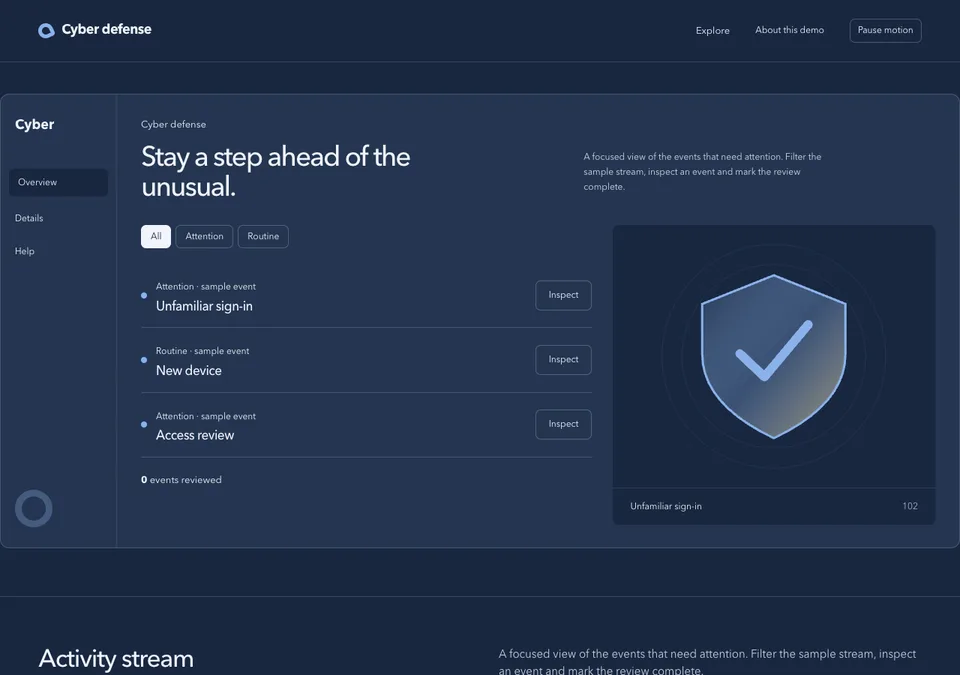Viewport: 960px width, 675px height.
Task: Click the Routine · sample event label
Action: (202, 351)
